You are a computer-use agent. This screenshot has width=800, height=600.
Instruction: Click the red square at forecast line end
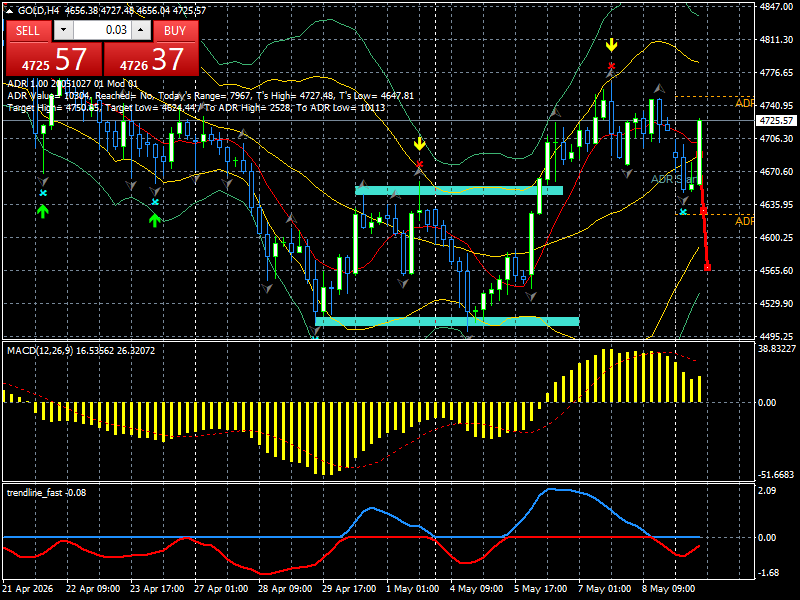point(707,267)
